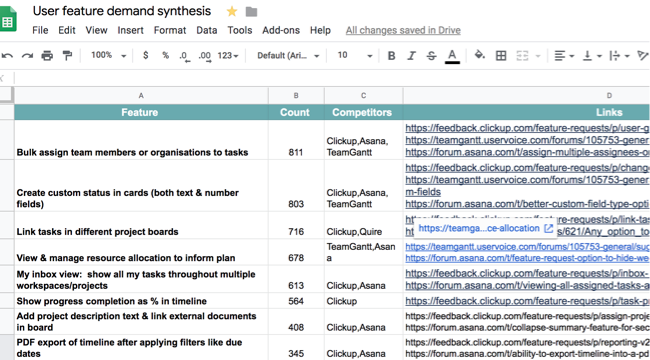This screenshot has height=360, width=650.
Task: Select cell 'Show progress completion as % in timeline'
Action: tap(141, 301)
